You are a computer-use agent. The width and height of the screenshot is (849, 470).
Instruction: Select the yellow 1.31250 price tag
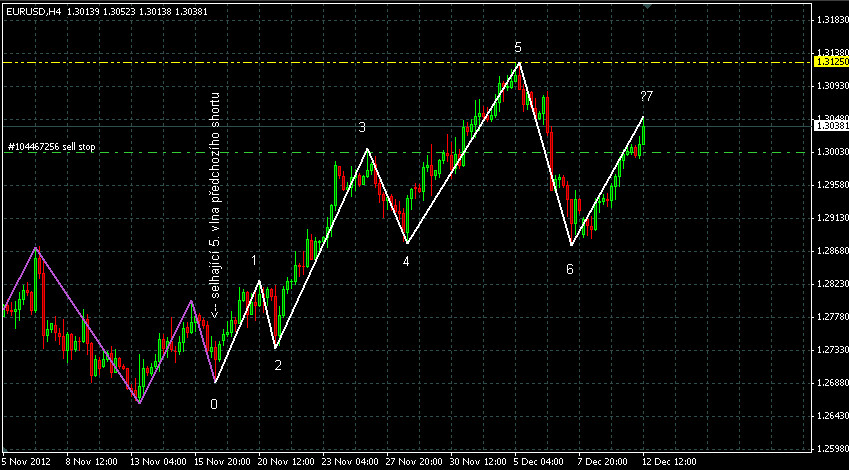pyautogui.click(x=828, y=62)
